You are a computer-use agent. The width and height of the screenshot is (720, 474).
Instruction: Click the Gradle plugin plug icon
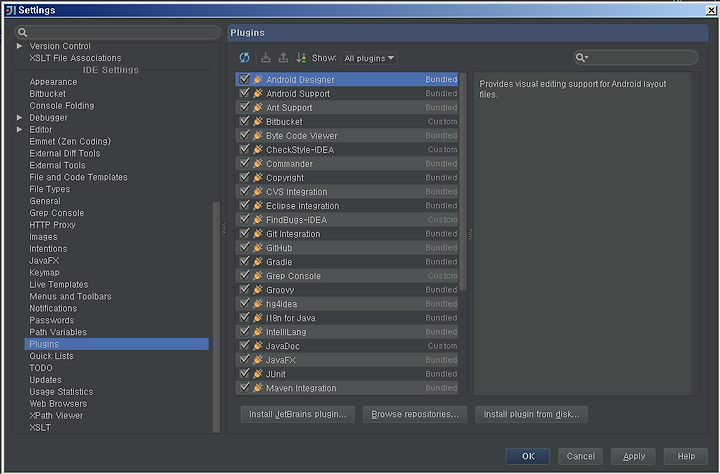258,262
